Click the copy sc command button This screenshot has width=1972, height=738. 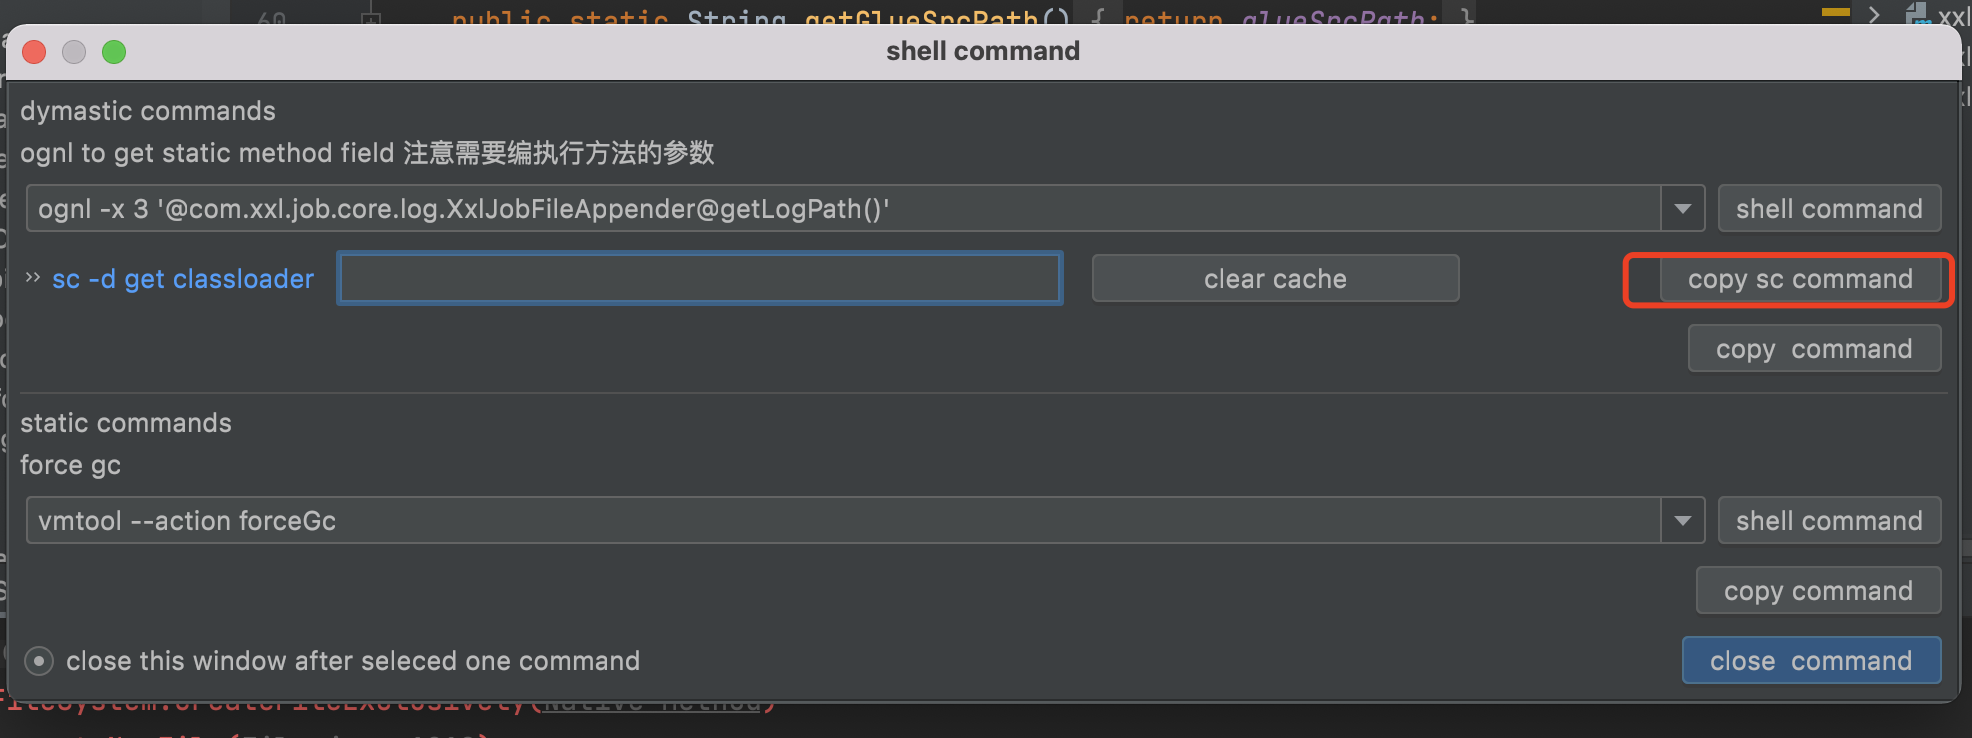[x=1800, y=280]
